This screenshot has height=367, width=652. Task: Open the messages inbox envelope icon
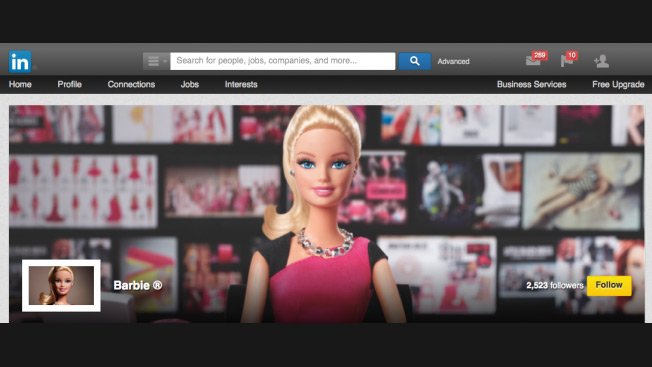[533, 61]
